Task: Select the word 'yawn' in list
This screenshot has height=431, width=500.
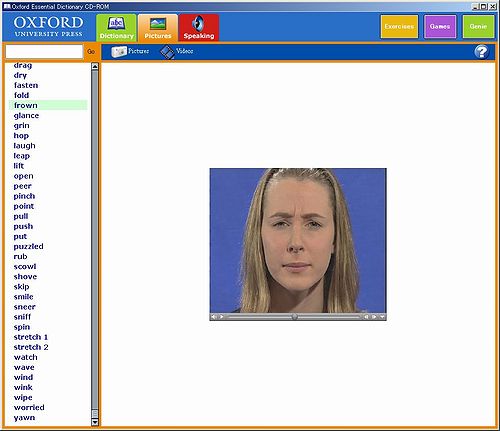Action: (x=24, y=418)
